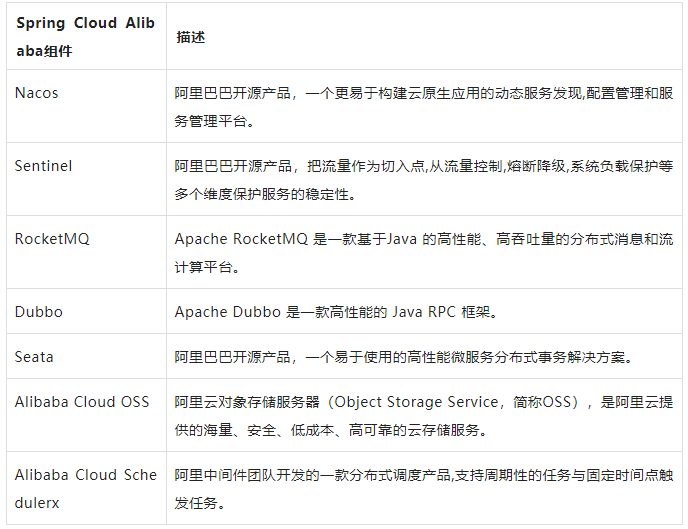
Task: Select the "Alibaba Cloud Schedulerx" cell
Action: click(86, 488)
